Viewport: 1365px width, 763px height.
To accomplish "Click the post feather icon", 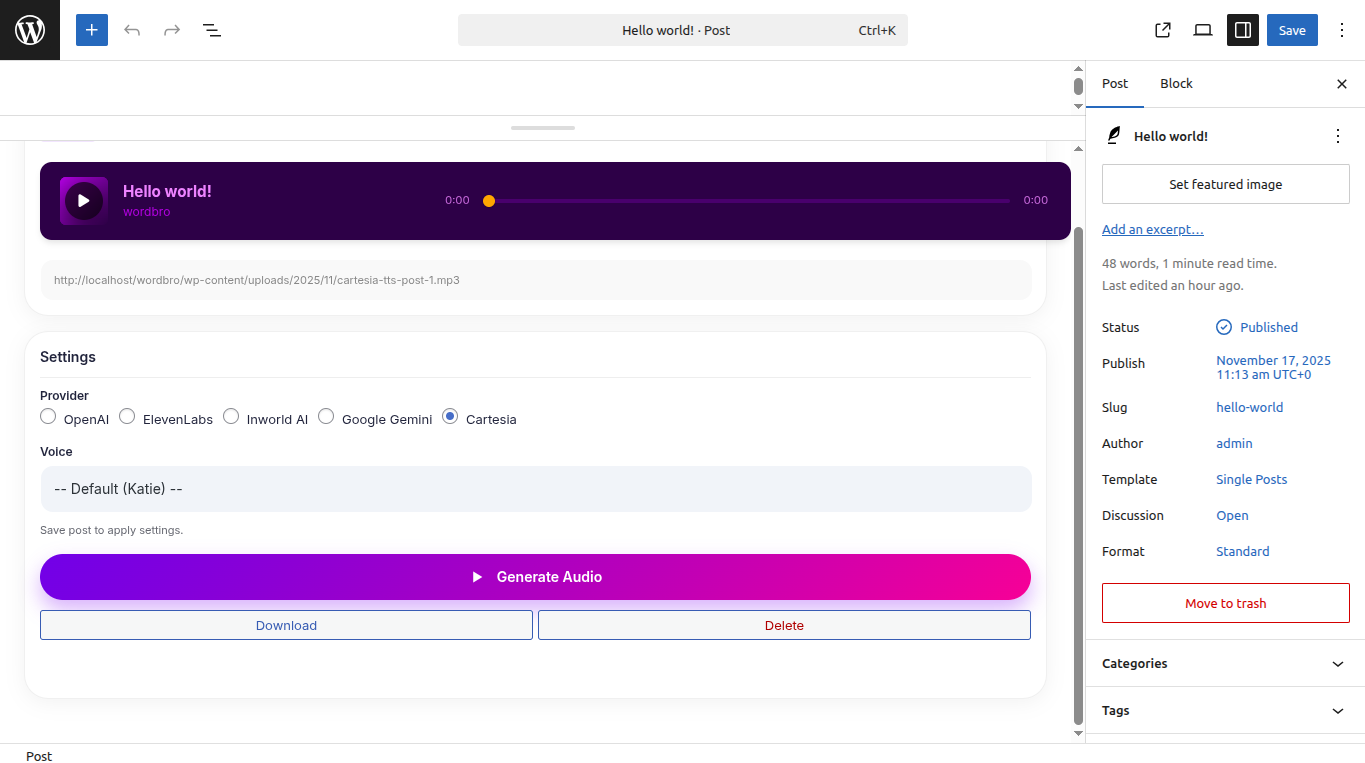I will pyautogui.click(x=1114, y=136).
